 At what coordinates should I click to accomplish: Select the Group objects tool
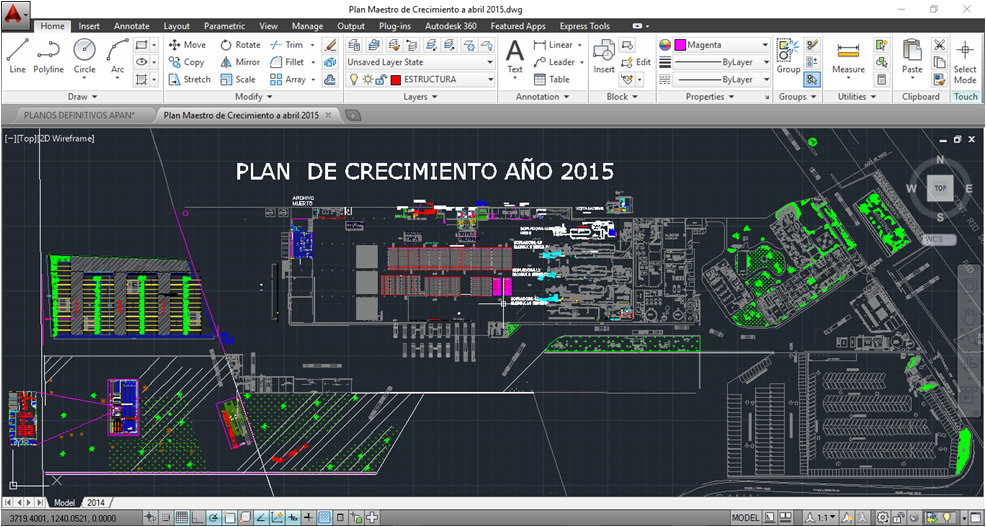pyautogui.click(x=788, y=55)
